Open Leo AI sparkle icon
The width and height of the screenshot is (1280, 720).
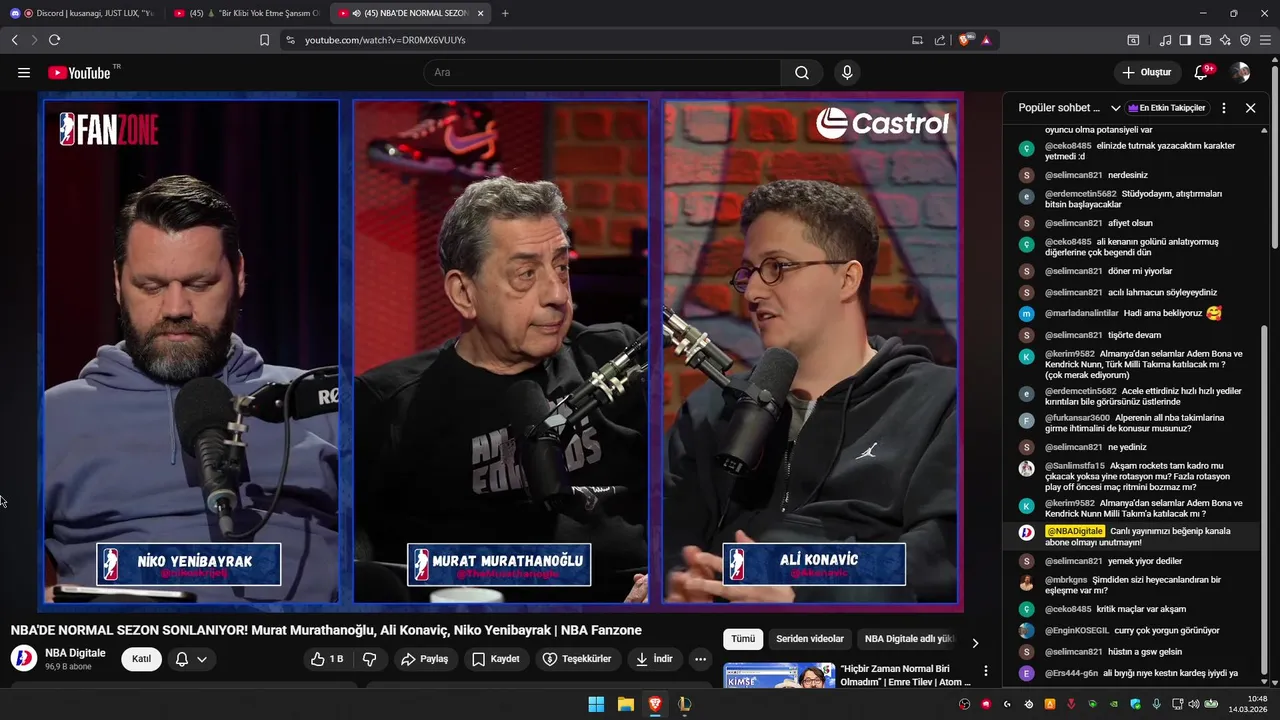[1225, 40]
